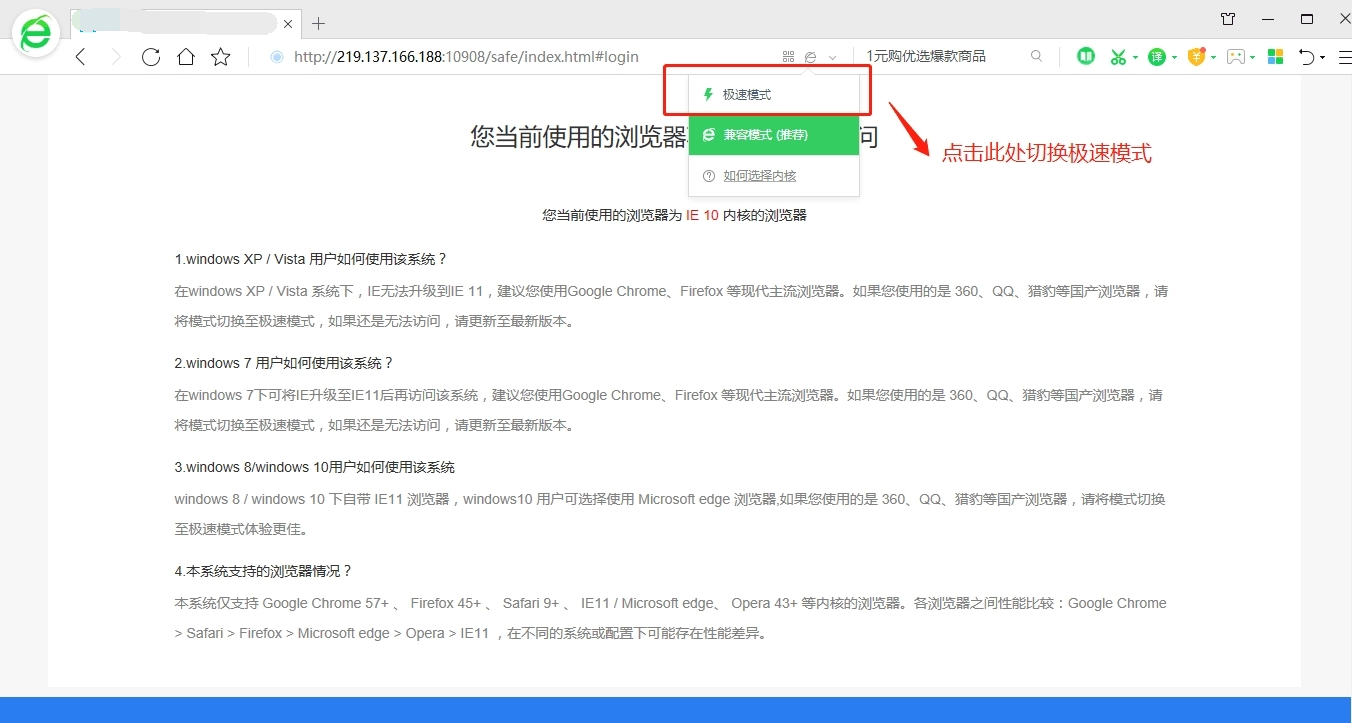Open a new tab with plus button
Image resolution: width=1352 pixels, height=723 pixels.
pos(319,23)
